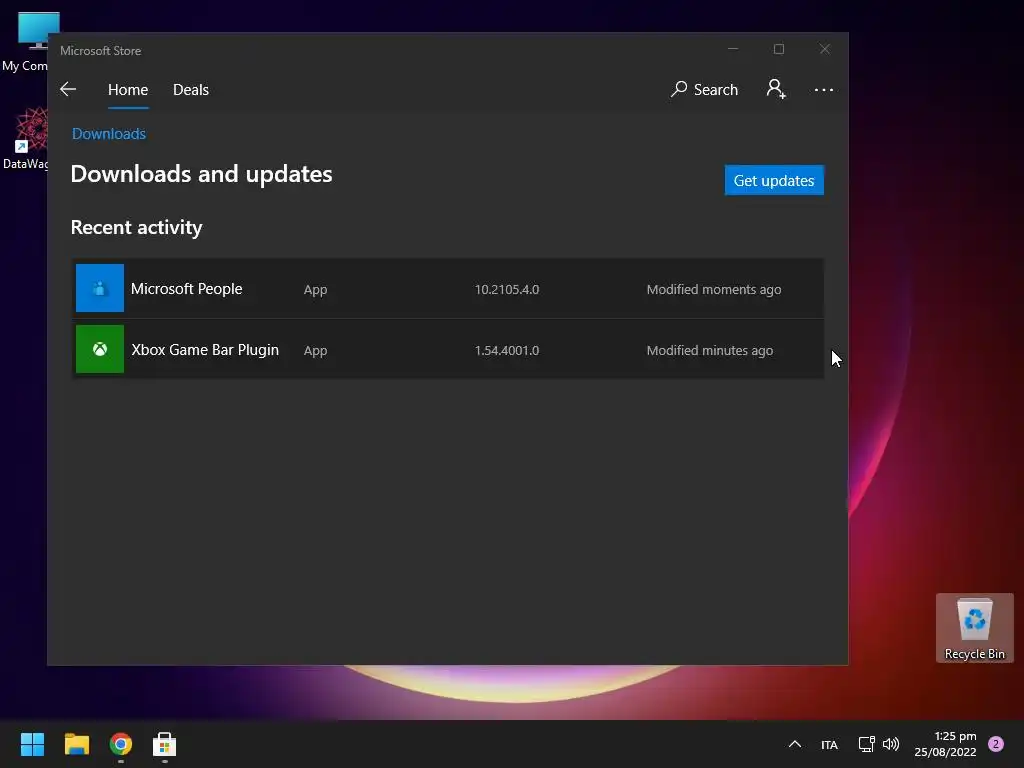The height and width of the screenshot is (768, 1024).
Task: Open the volume tray icon
Action: pyautogui.click(x=891, y=744)
